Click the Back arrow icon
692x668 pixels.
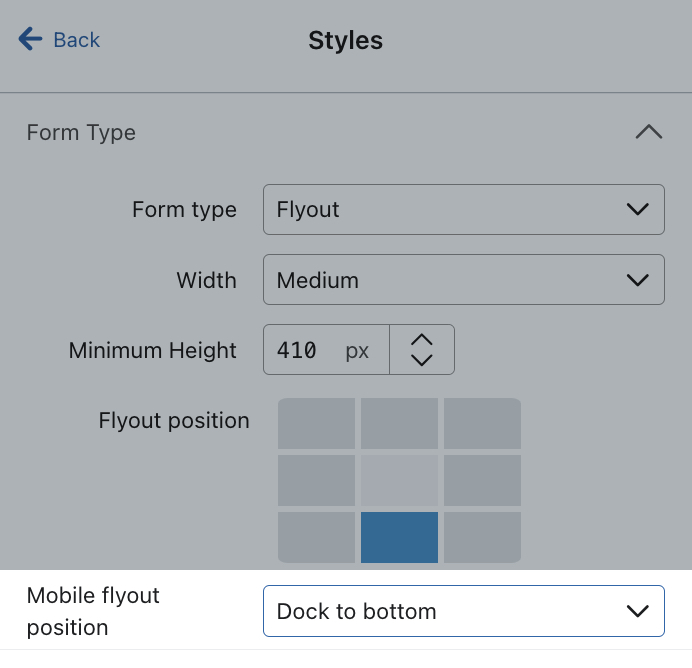30,40
